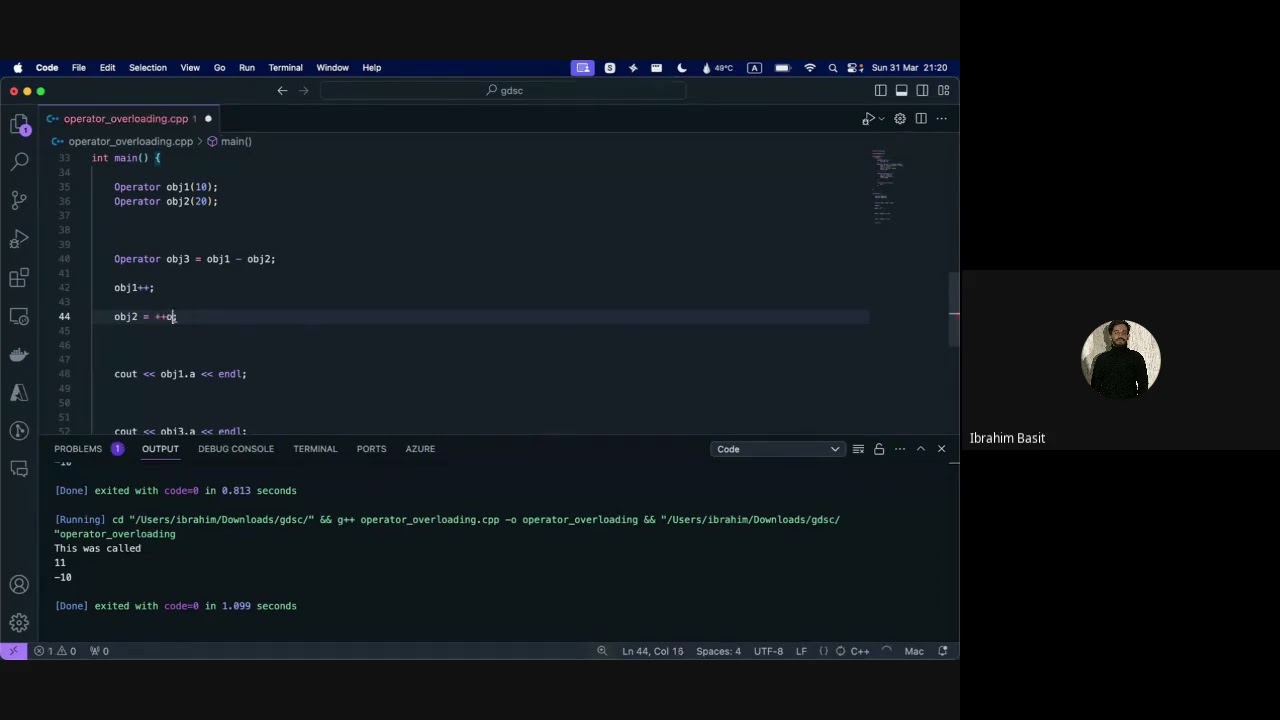This screenshot has width=1280, height=720.
Task: Open the Docker view in activity bar
Action: [x=19, y=354]
